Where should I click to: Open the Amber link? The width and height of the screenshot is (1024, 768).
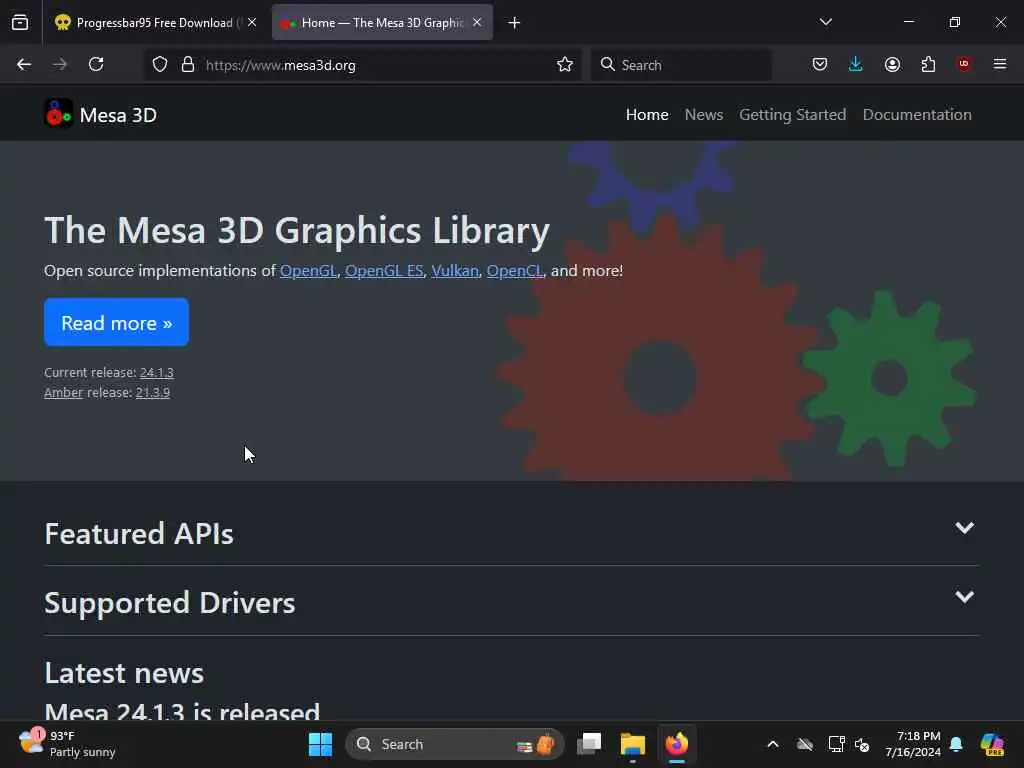click(x=63, y=392)
